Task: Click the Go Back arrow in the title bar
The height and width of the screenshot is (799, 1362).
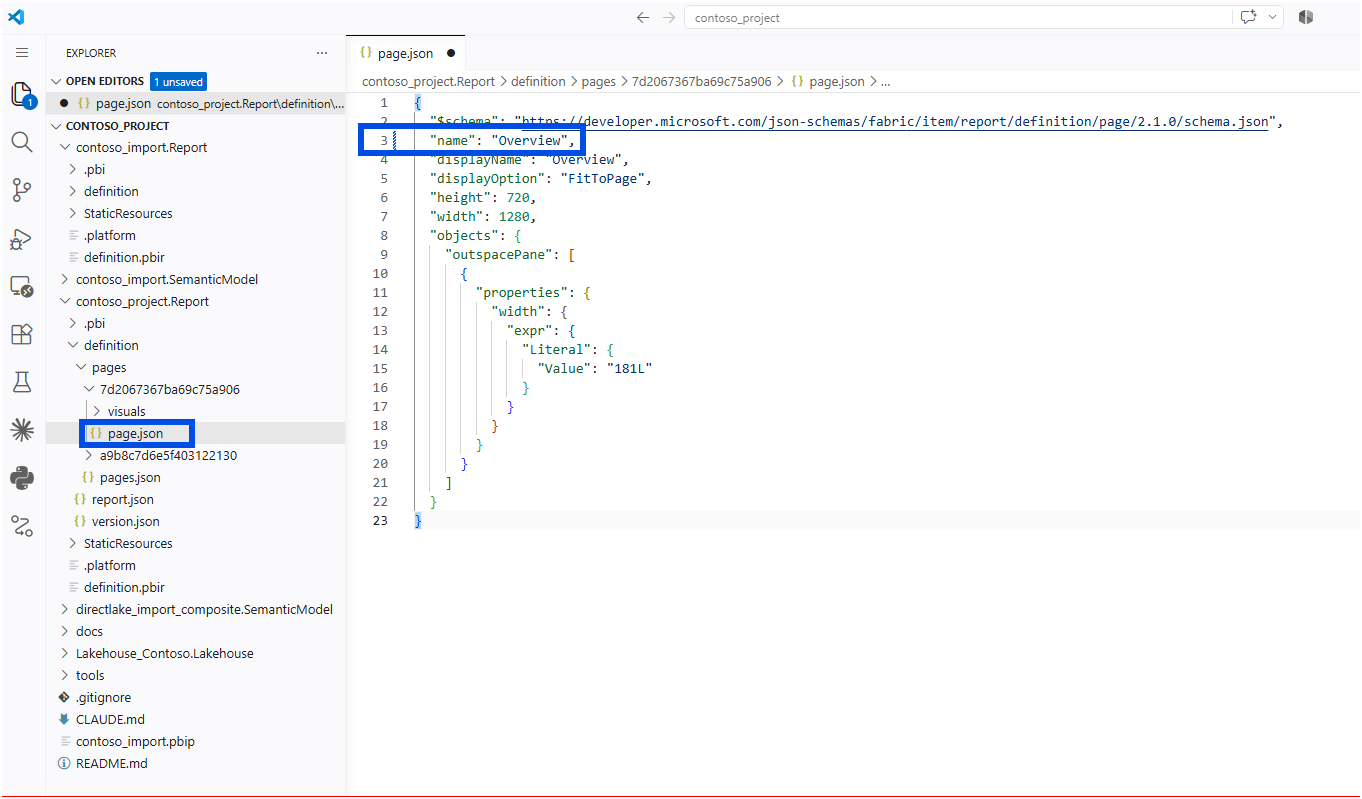Action: [x=643, y=17]
